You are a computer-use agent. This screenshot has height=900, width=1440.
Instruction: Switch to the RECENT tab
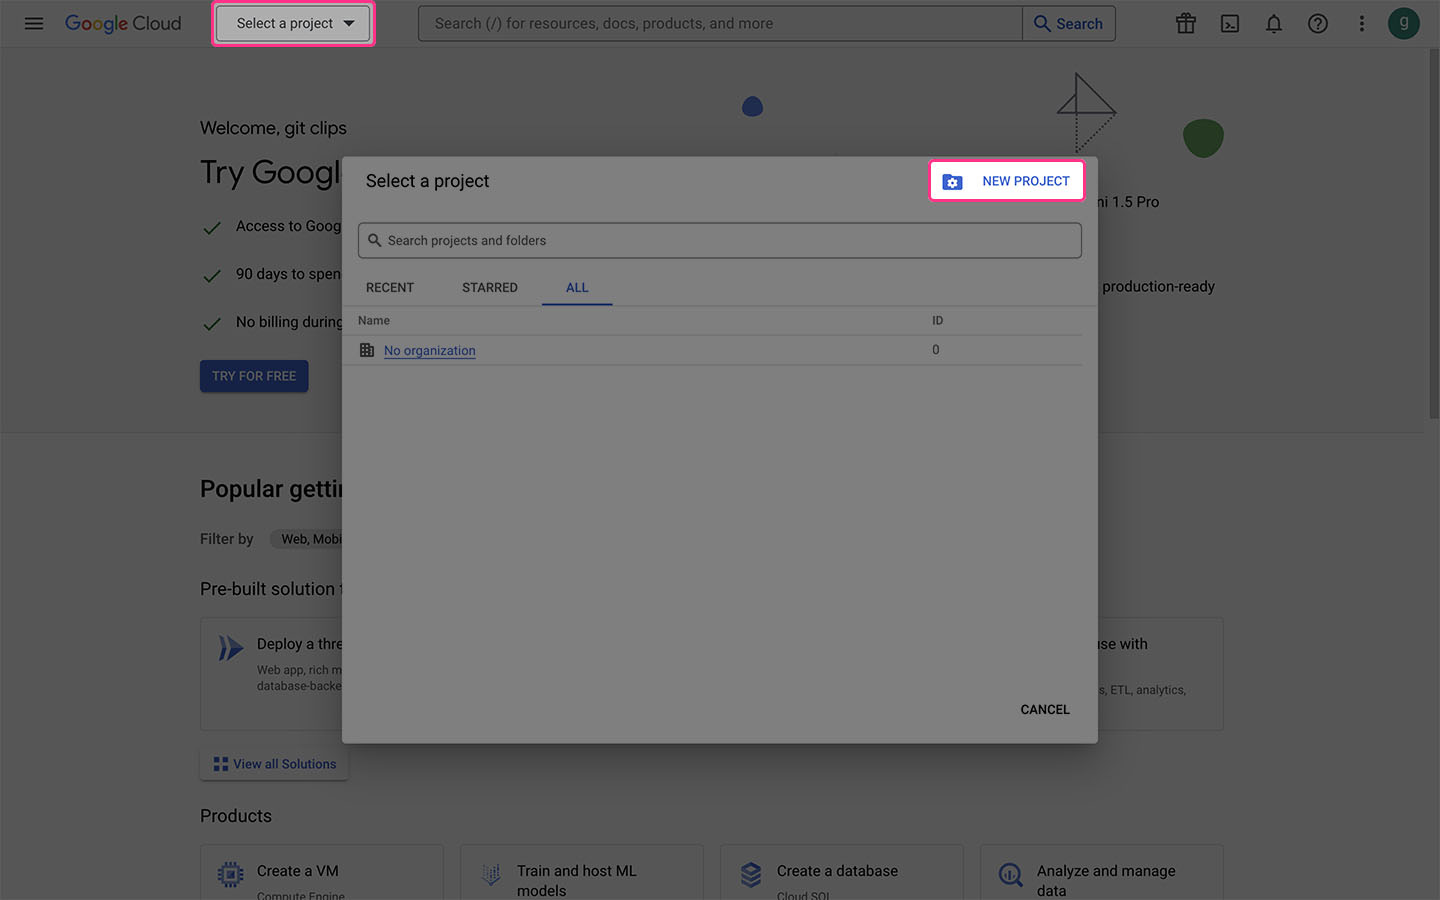(390, 288)
